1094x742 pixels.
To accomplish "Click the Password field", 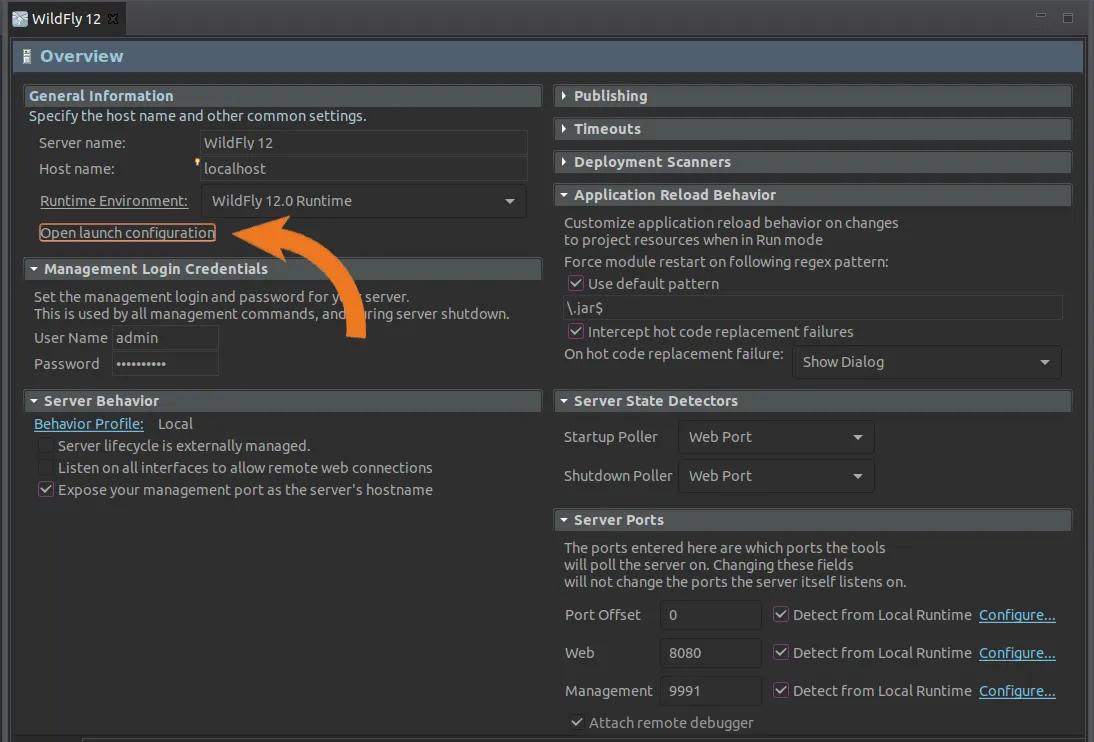I will pyautogui.click(x=165, y=364).
